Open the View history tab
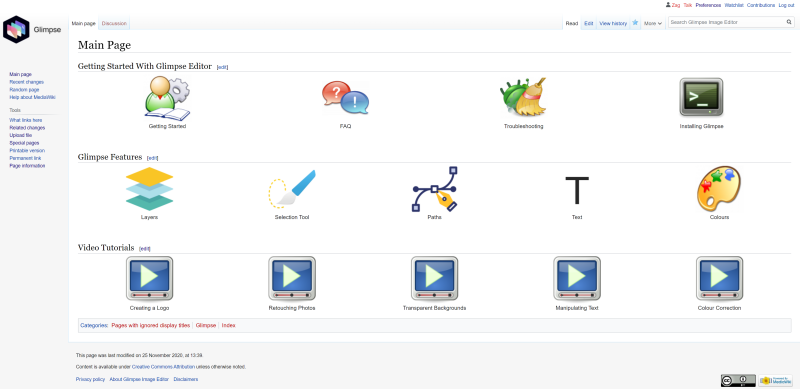 pyautogui.click(x=613, y=23)
